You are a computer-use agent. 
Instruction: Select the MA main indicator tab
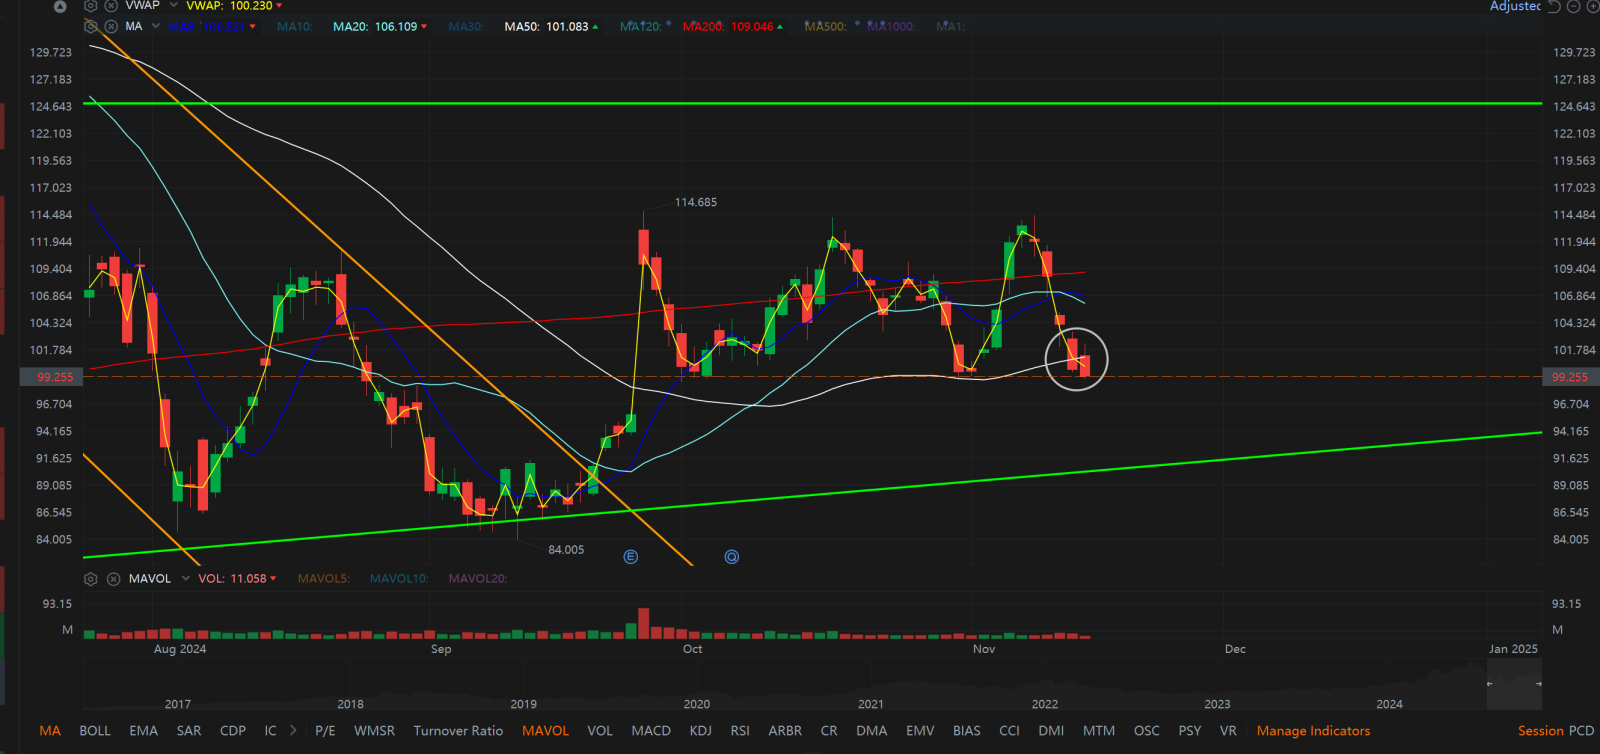(x=50, y=731)
